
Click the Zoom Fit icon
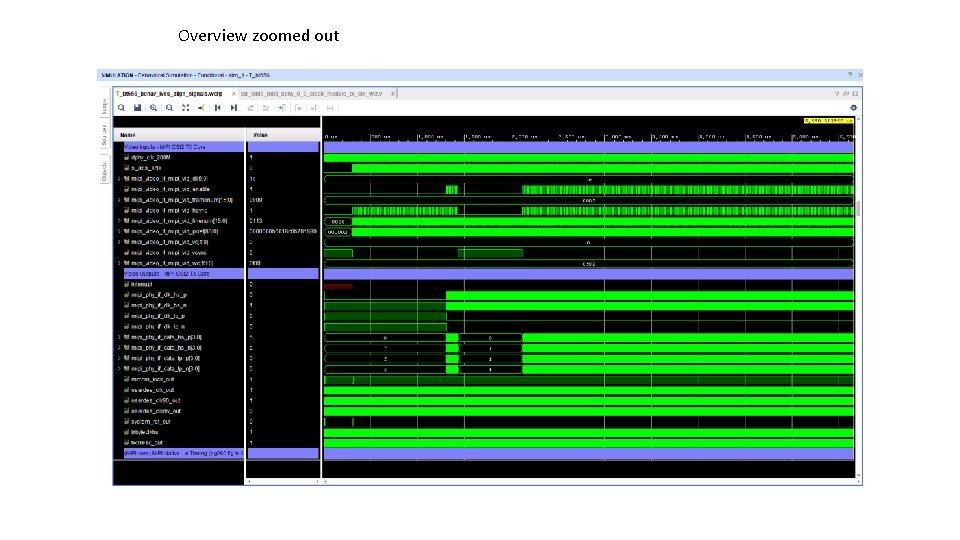pyautogui.click(x=185, y=108)
